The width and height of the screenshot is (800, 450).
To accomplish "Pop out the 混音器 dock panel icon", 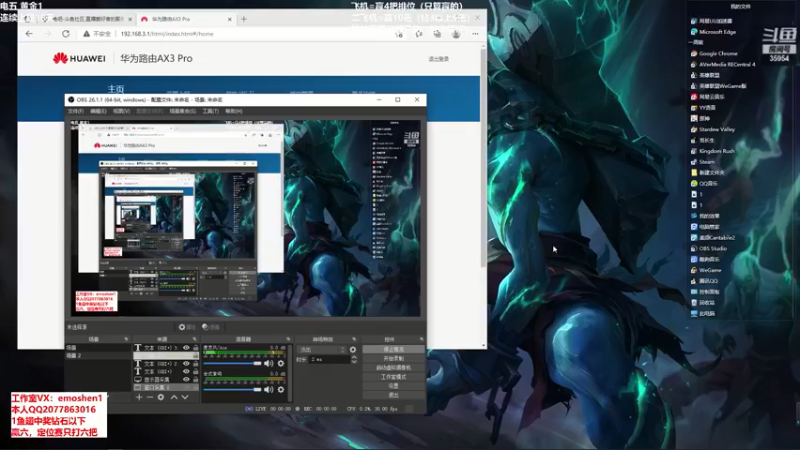I will [x=288, y=339].
